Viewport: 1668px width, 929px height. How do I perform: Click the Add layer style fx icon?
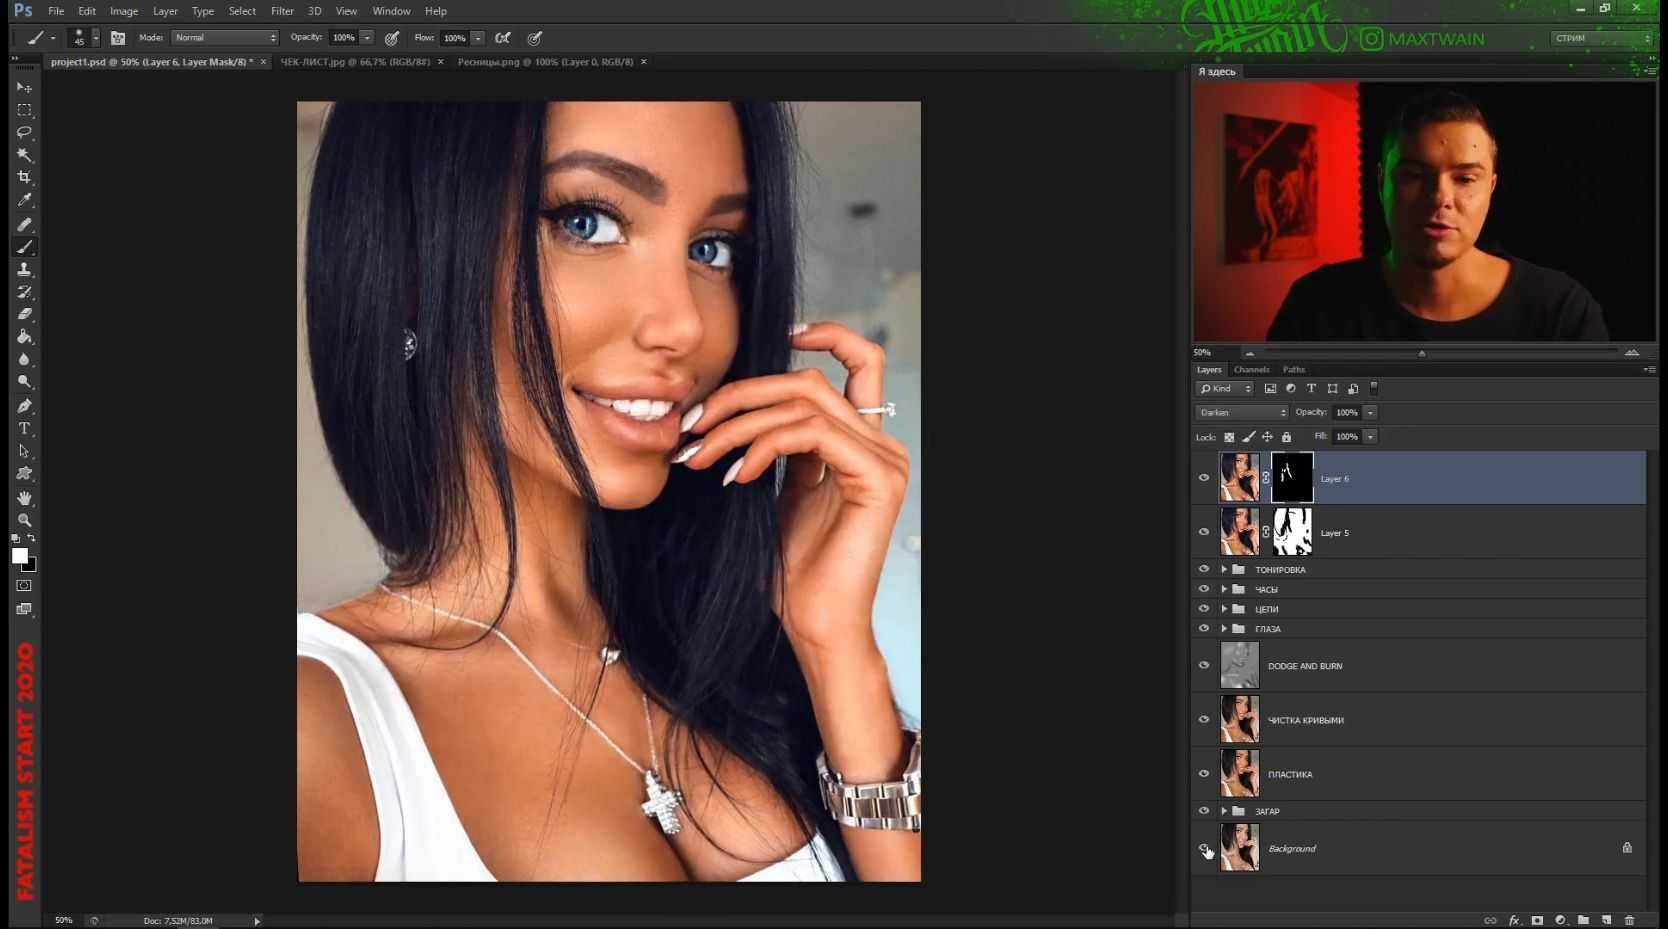pyautogui.click(x=1514, y=920)
